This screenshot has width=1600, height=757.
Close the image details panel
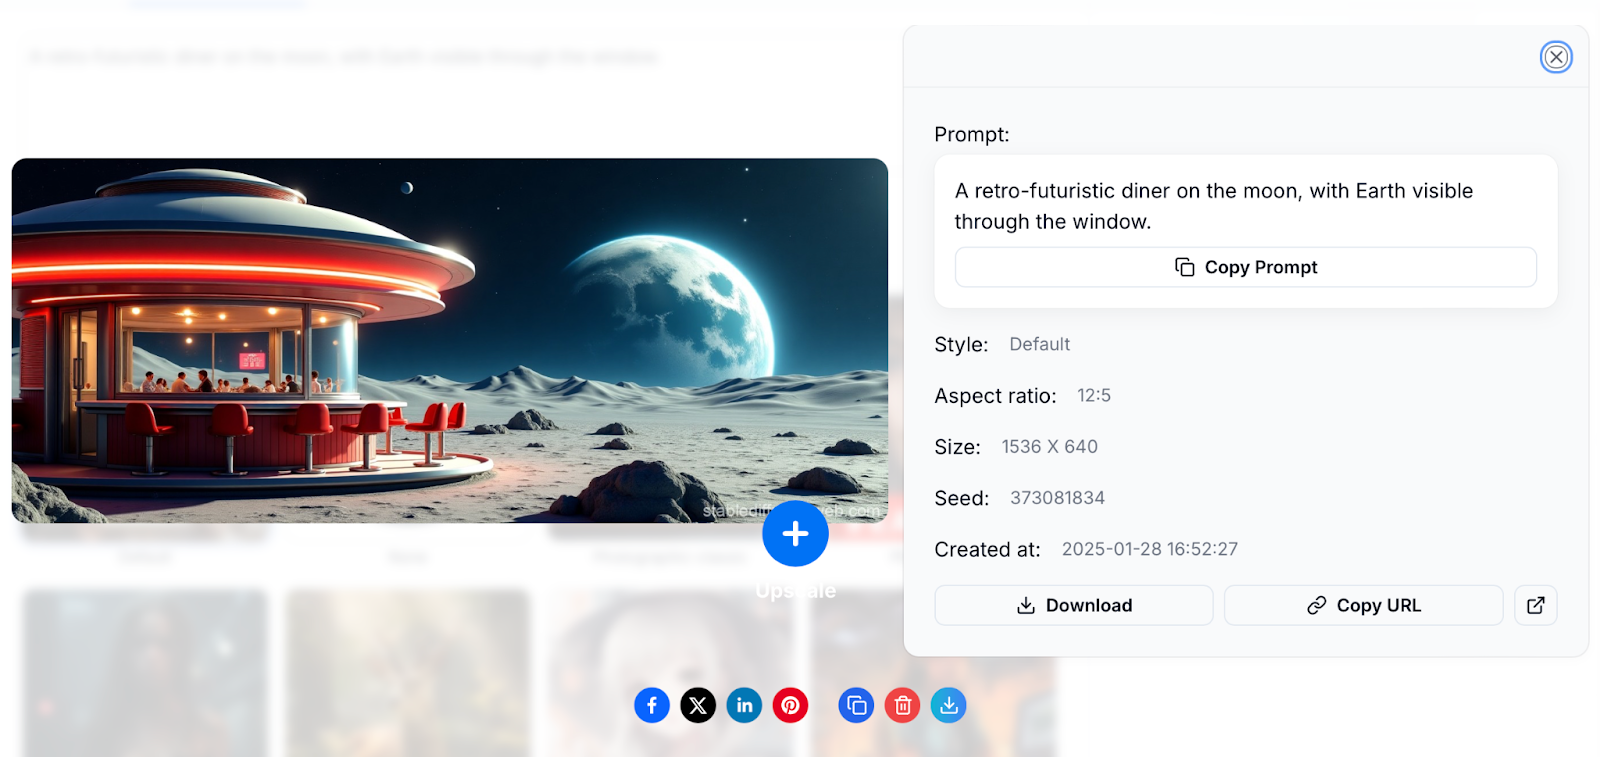click(x=1556, y=57)
